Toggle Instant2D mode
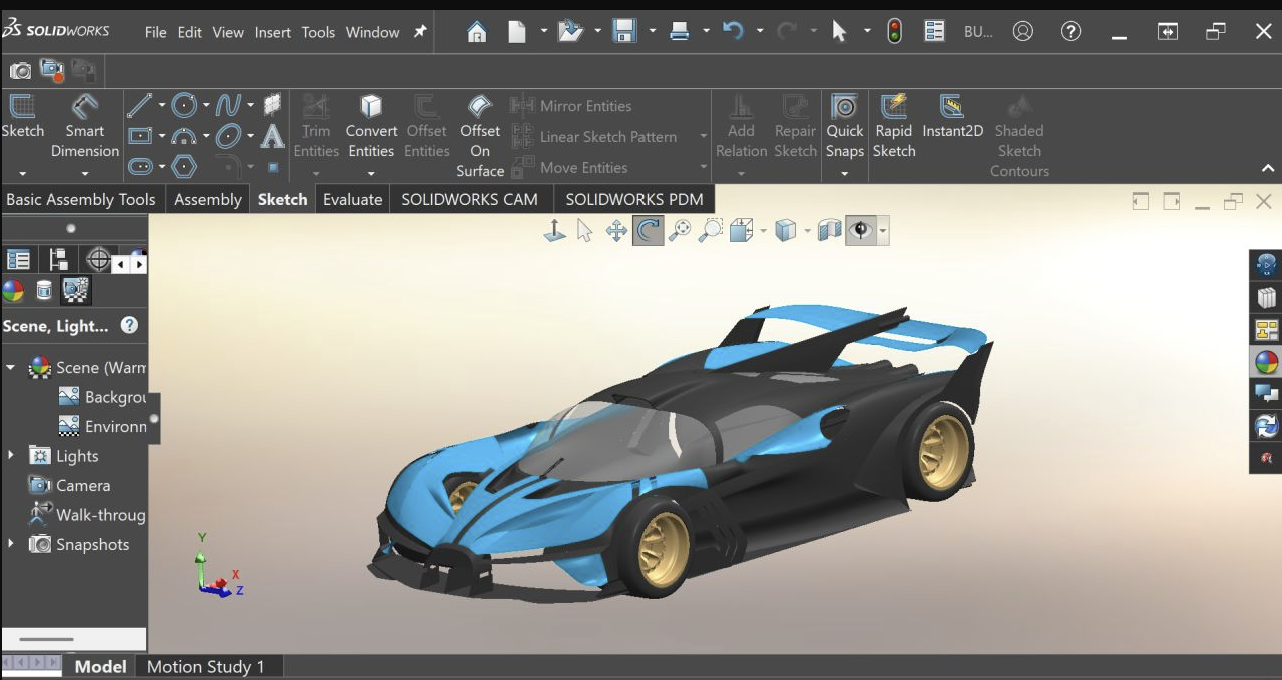The height and width of the screenshot is (680, 1282). click(x=952, y=117)
